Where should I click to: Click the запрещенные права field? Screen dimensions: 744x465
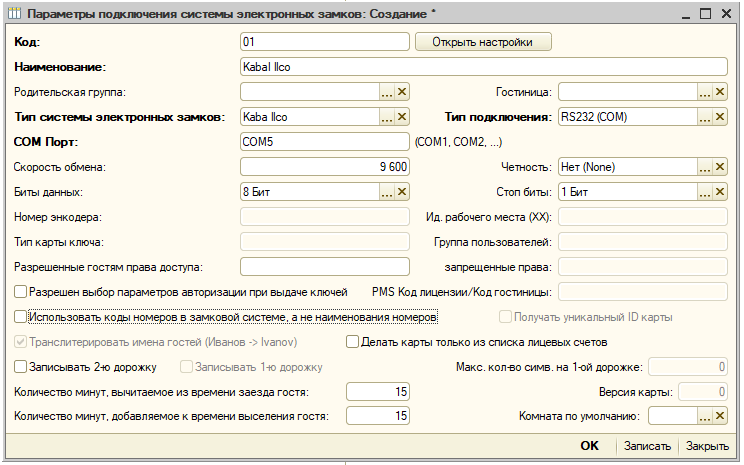(642, 267)
